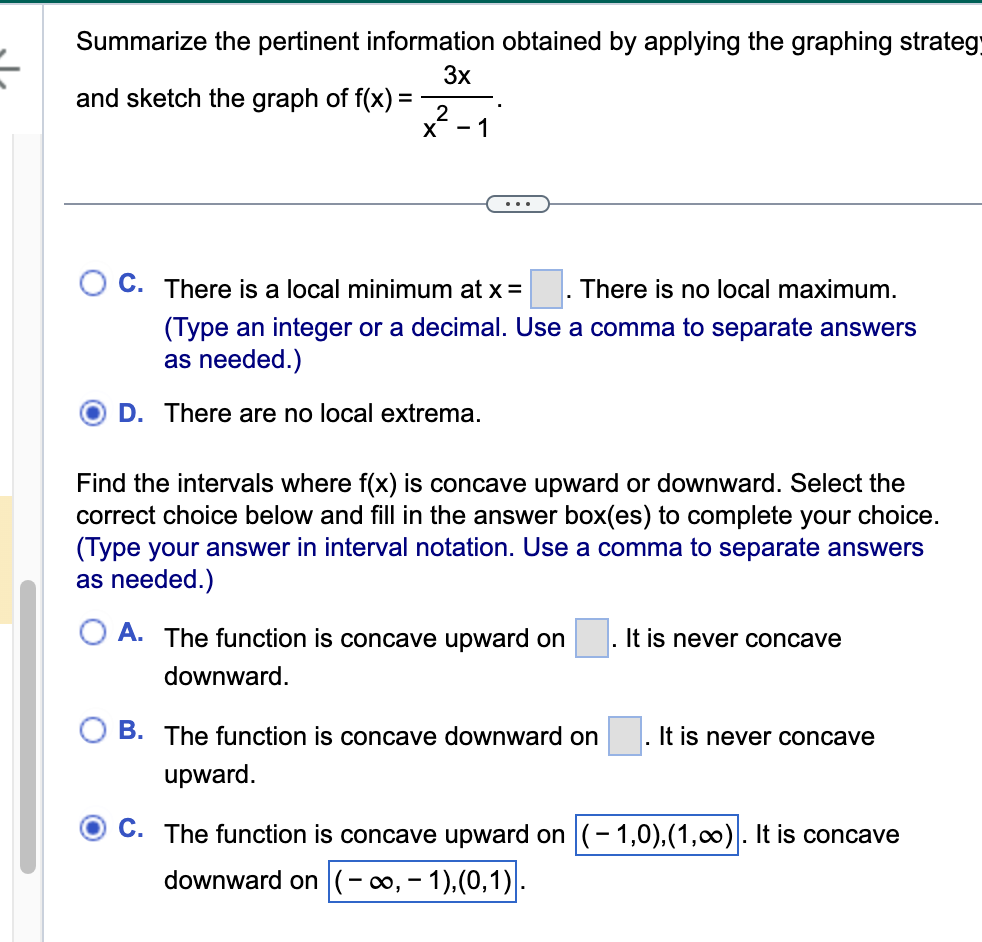This screenshot has height=942, width=982.
Task: Click the empty box in choice B
Action: tap(624, 735)
